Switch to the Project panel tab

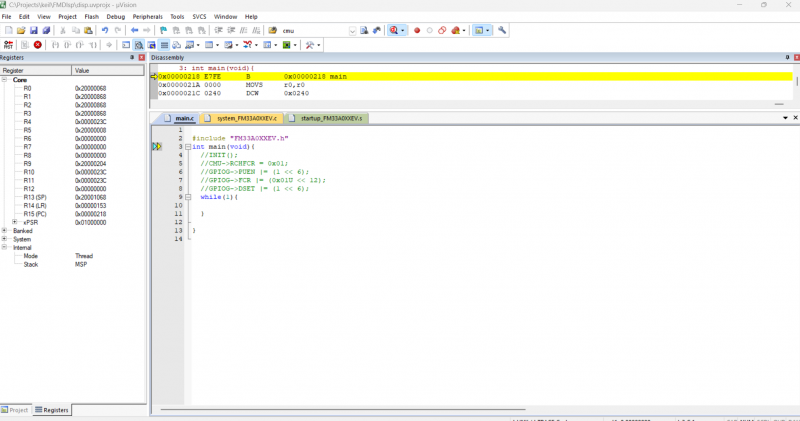point(17,410)
